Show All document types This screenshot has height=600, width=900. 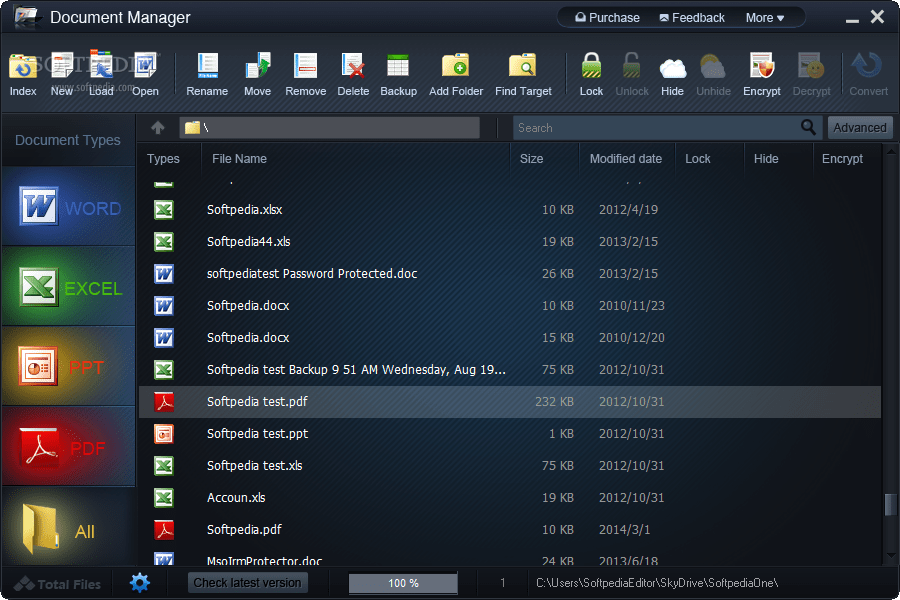pyautogui.click(x=69, y=528)
